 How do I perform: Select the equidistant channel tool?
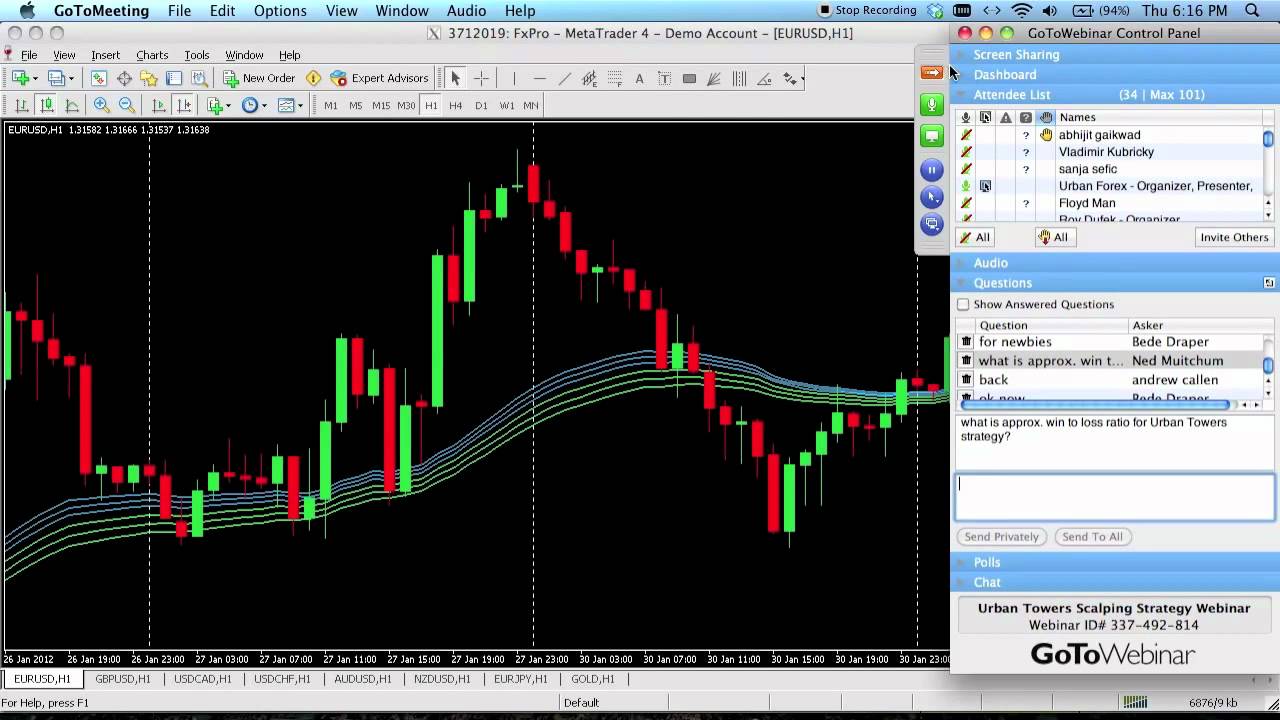point(590,78)
